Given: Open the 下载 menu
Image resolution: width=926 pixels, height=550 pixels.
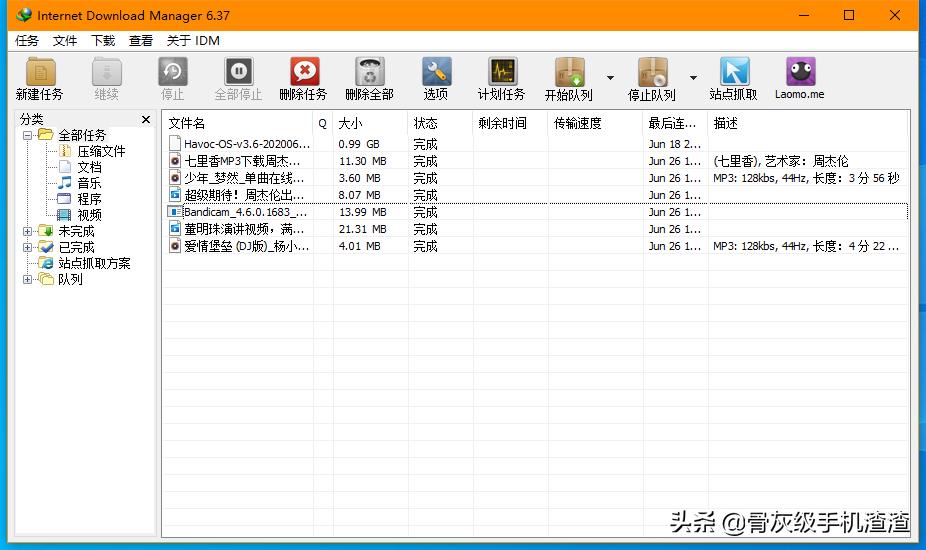Looking at the screenshot, I should pos(103,40).
